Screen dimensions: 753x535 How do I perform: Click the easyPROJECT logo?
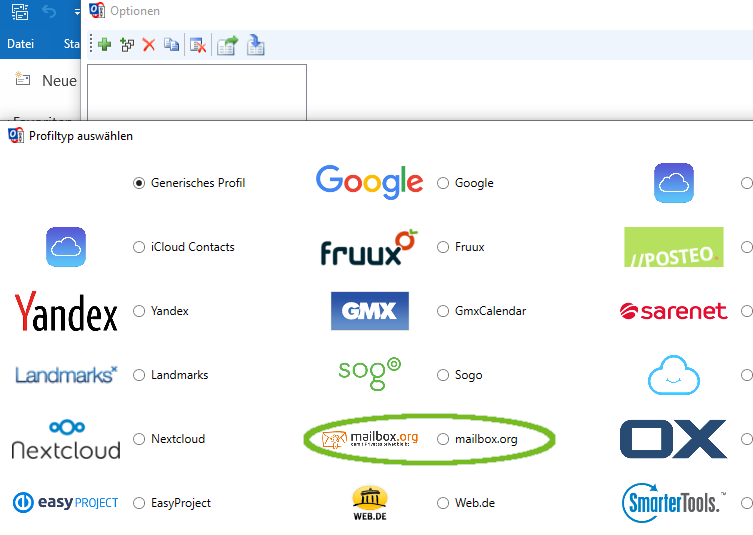(x=66, y=503)
